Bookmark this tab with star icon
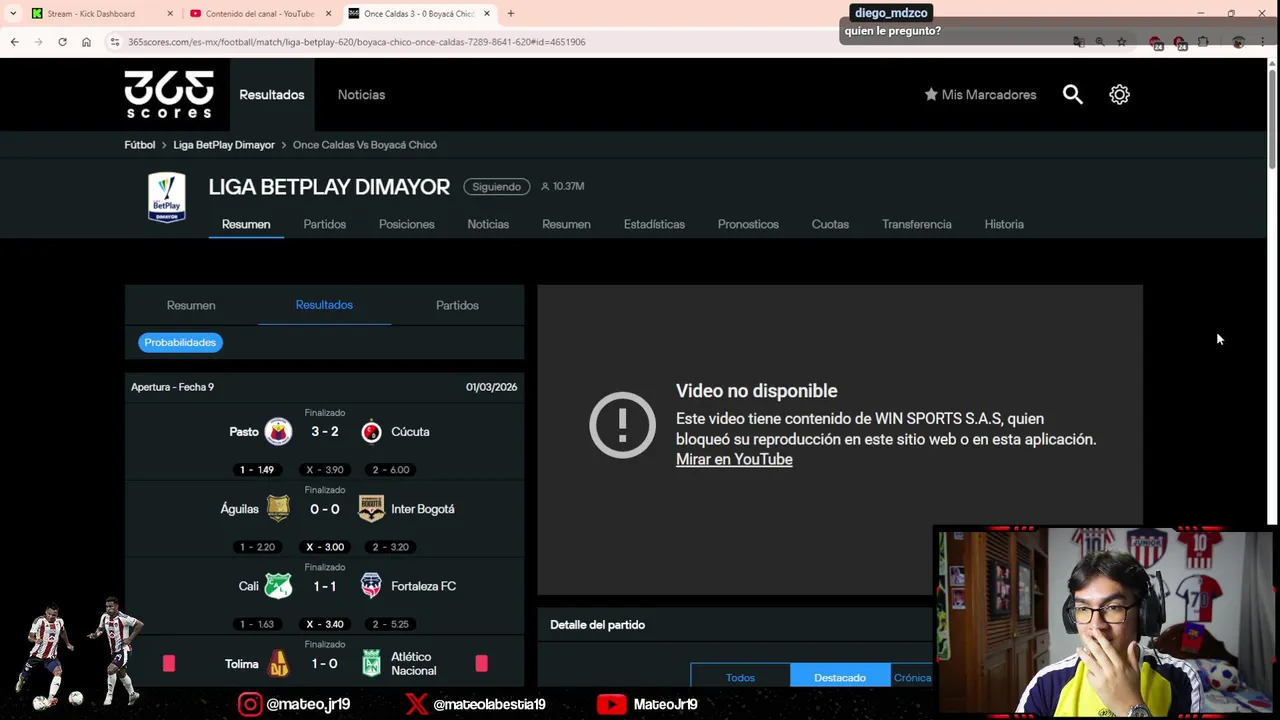The width and height of the screenshot is (1280, 720). pyautogui.click(x=1122, y=42)
